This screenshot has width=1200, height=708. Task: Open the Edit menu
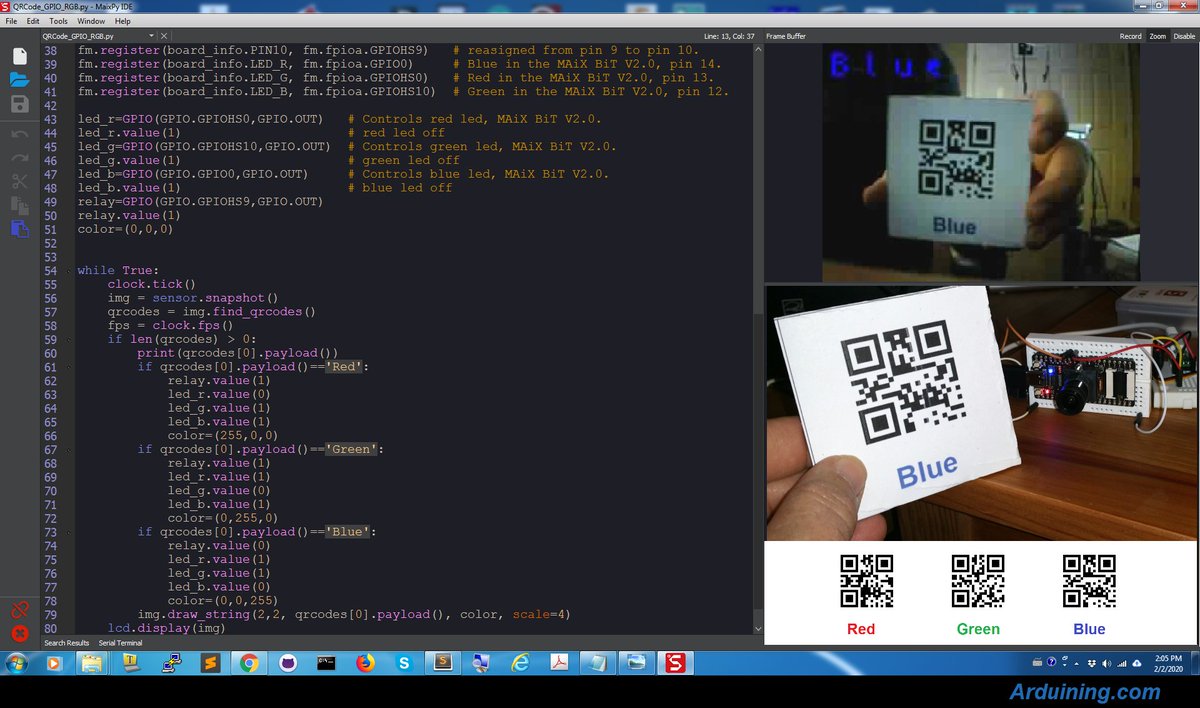point(34,21)
